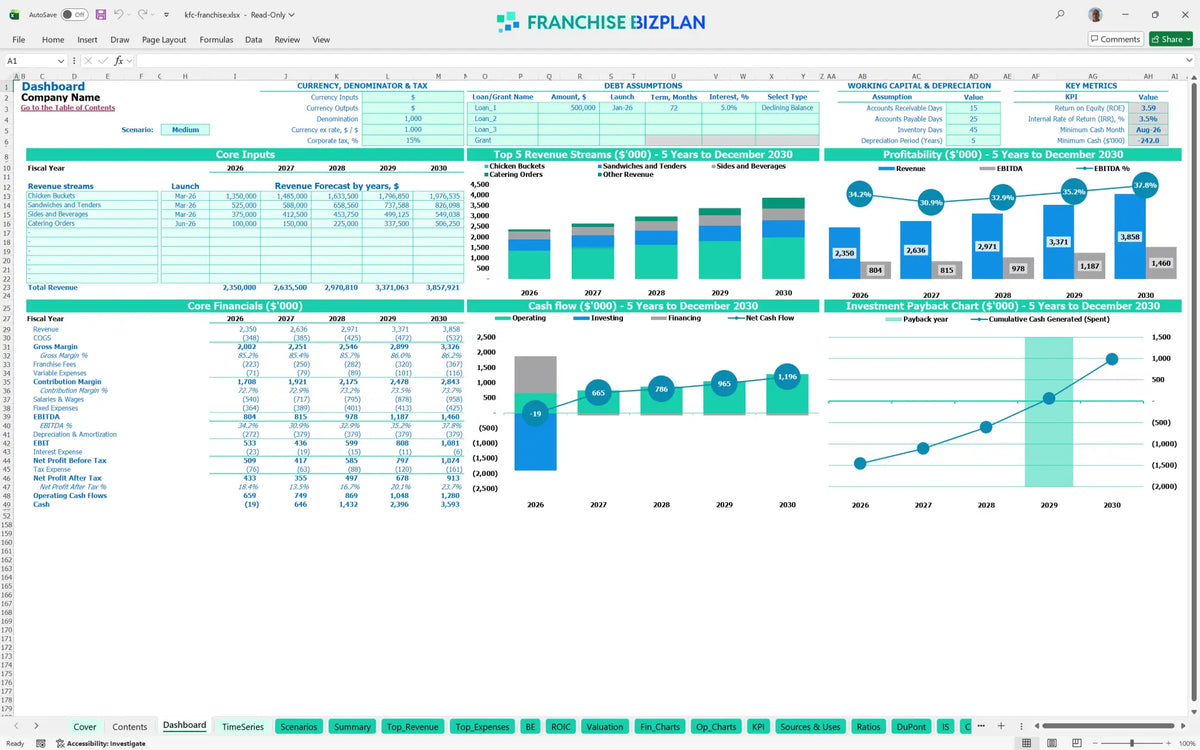Image resolution: width=1200 pixels, height=750 pixels.
Task: Open the File menu
Action: pos(19,40)
